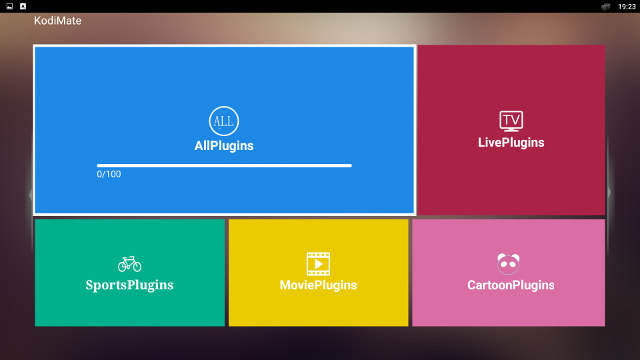Click the dim status icon beside the clock
Image resolution: width=640 pixels, height=360 pixels.
tap(606, 6)
